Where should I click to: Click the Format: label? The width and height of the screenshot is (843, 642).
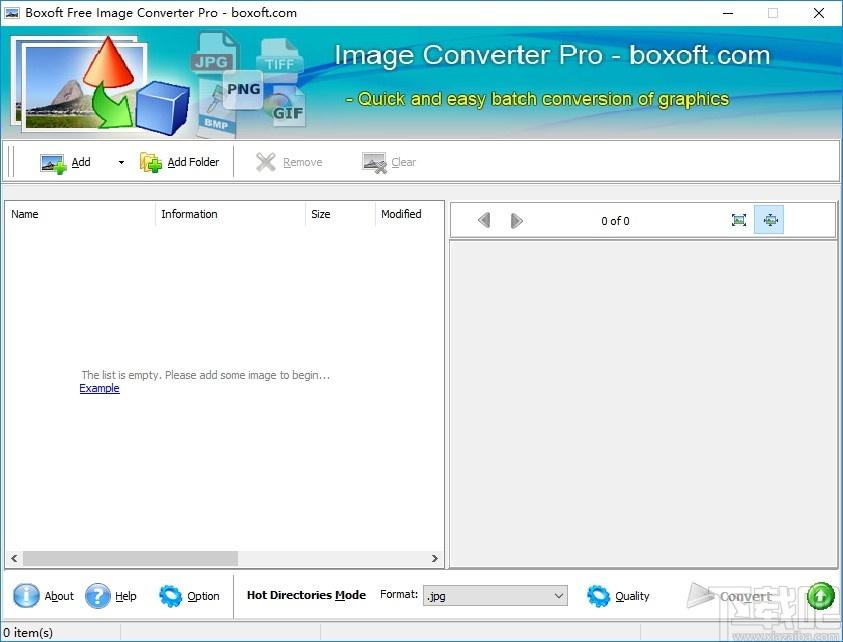pyautogui.click(x=399, y=594)
